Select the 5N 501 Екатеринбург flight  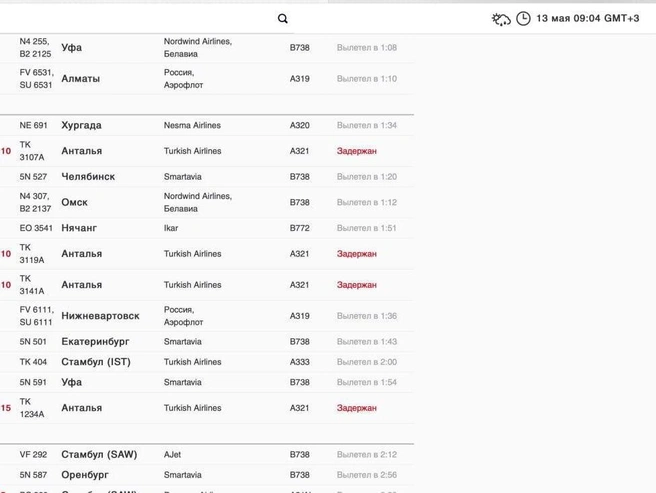207,342
